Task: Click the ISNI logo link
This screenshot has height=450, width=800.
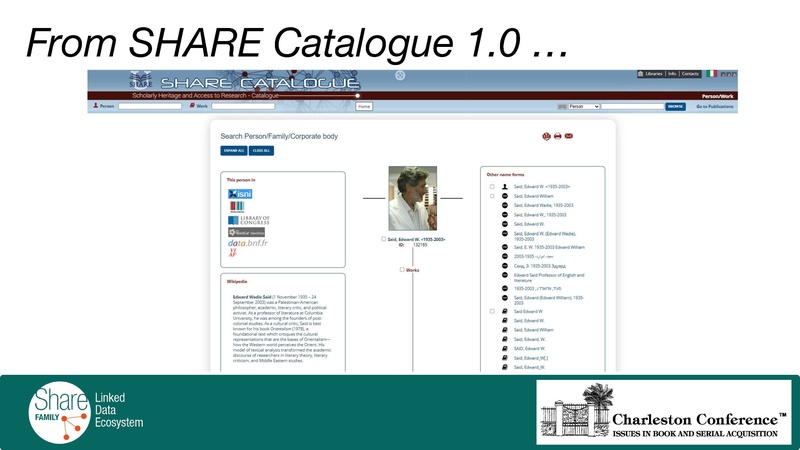Action: [x=240, y=194]
